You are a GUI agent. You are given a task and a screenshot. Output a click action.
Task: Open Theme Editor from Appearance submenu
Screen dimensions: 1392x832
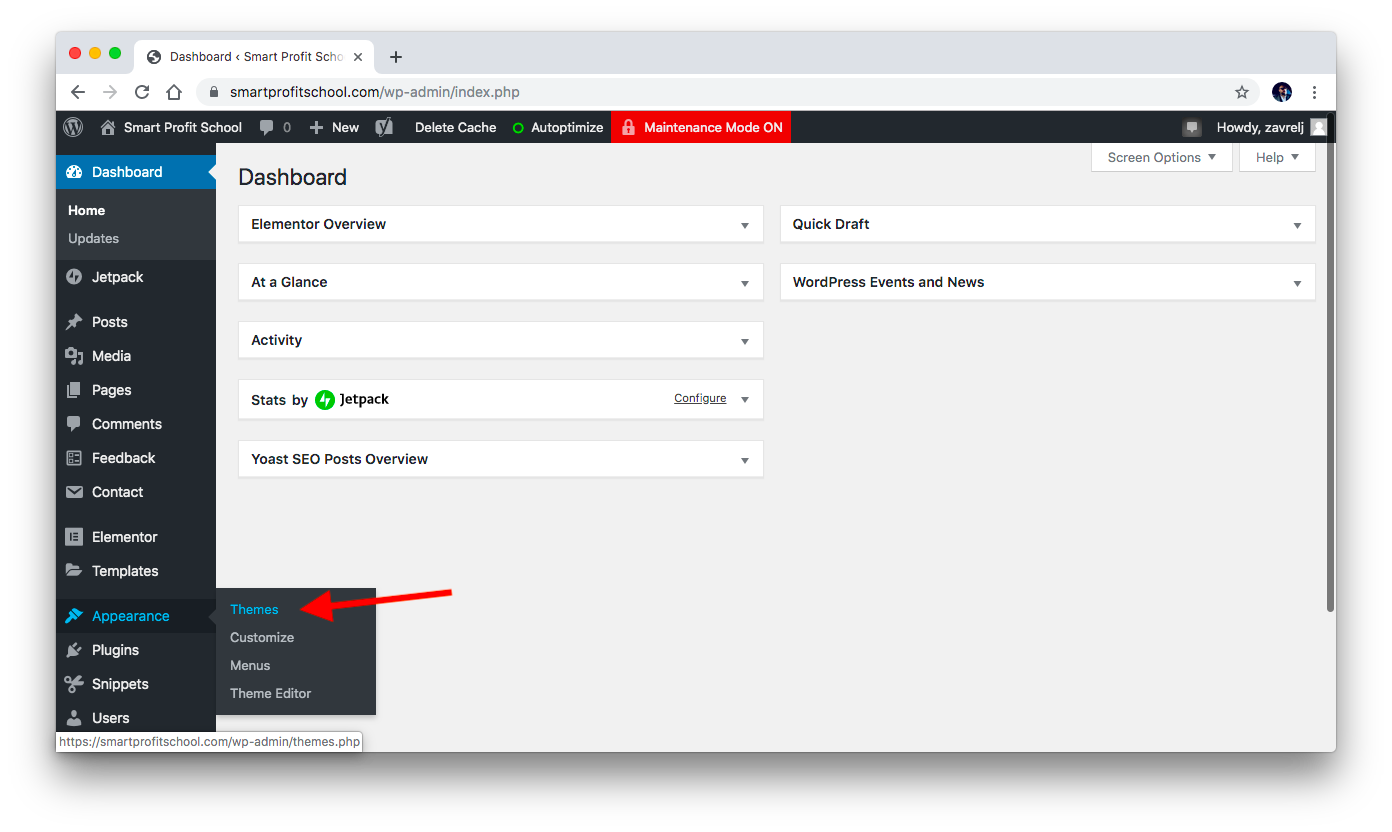click(271, 693)
